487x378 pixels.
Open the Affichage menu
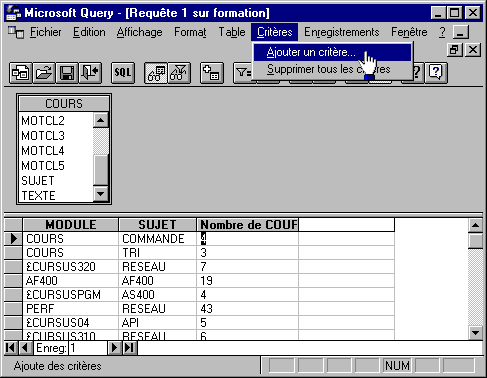click(139, 32)
